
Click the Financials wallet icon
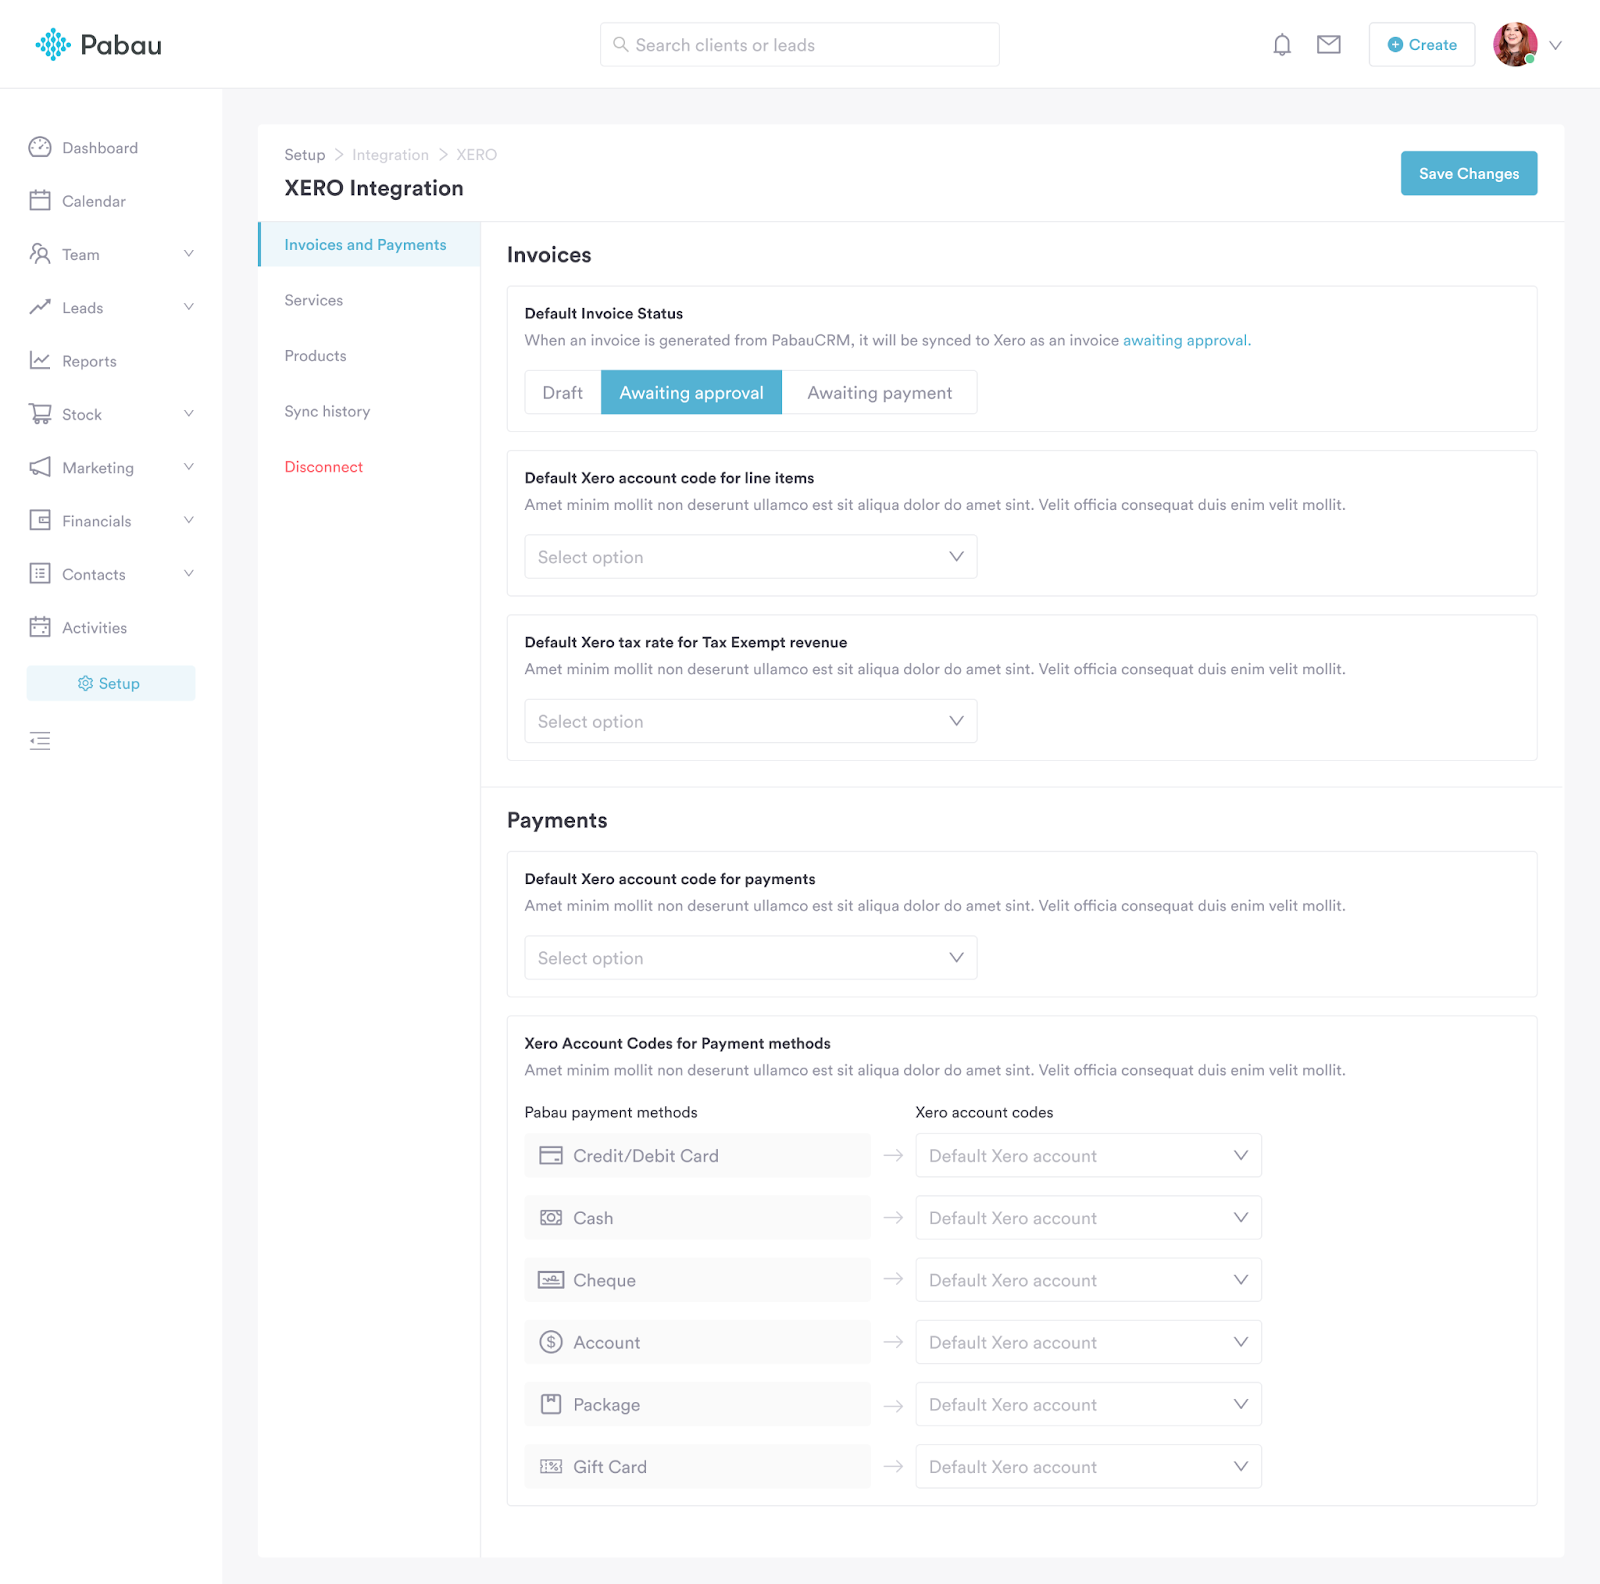pos(40,520)
